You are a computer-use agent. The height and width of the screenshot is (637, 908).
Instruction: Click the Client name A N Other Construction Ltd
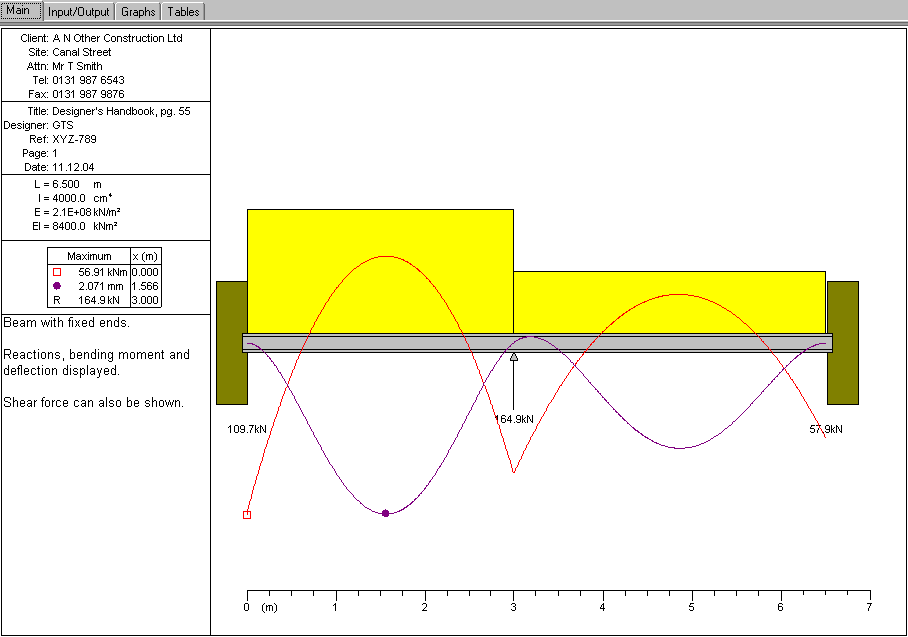point(117,37)
